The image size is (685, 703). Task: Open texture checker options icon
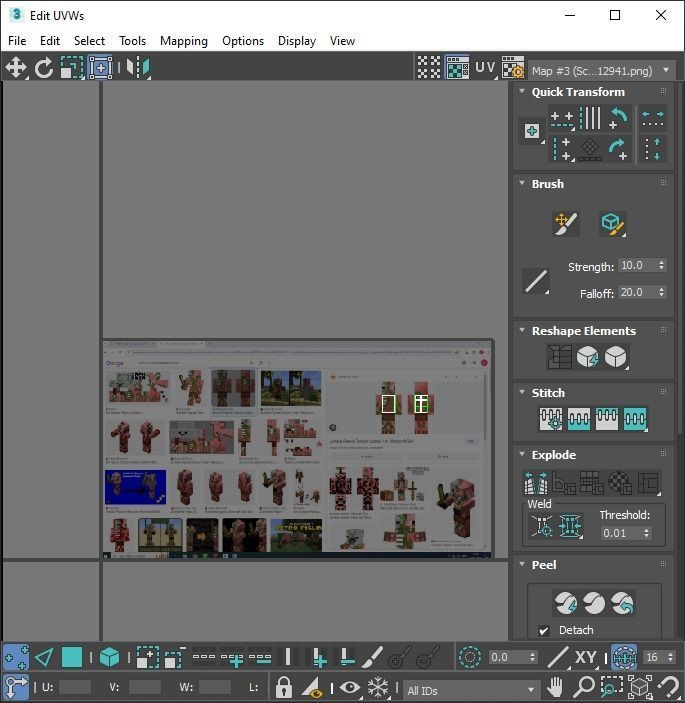coord(512,68)
